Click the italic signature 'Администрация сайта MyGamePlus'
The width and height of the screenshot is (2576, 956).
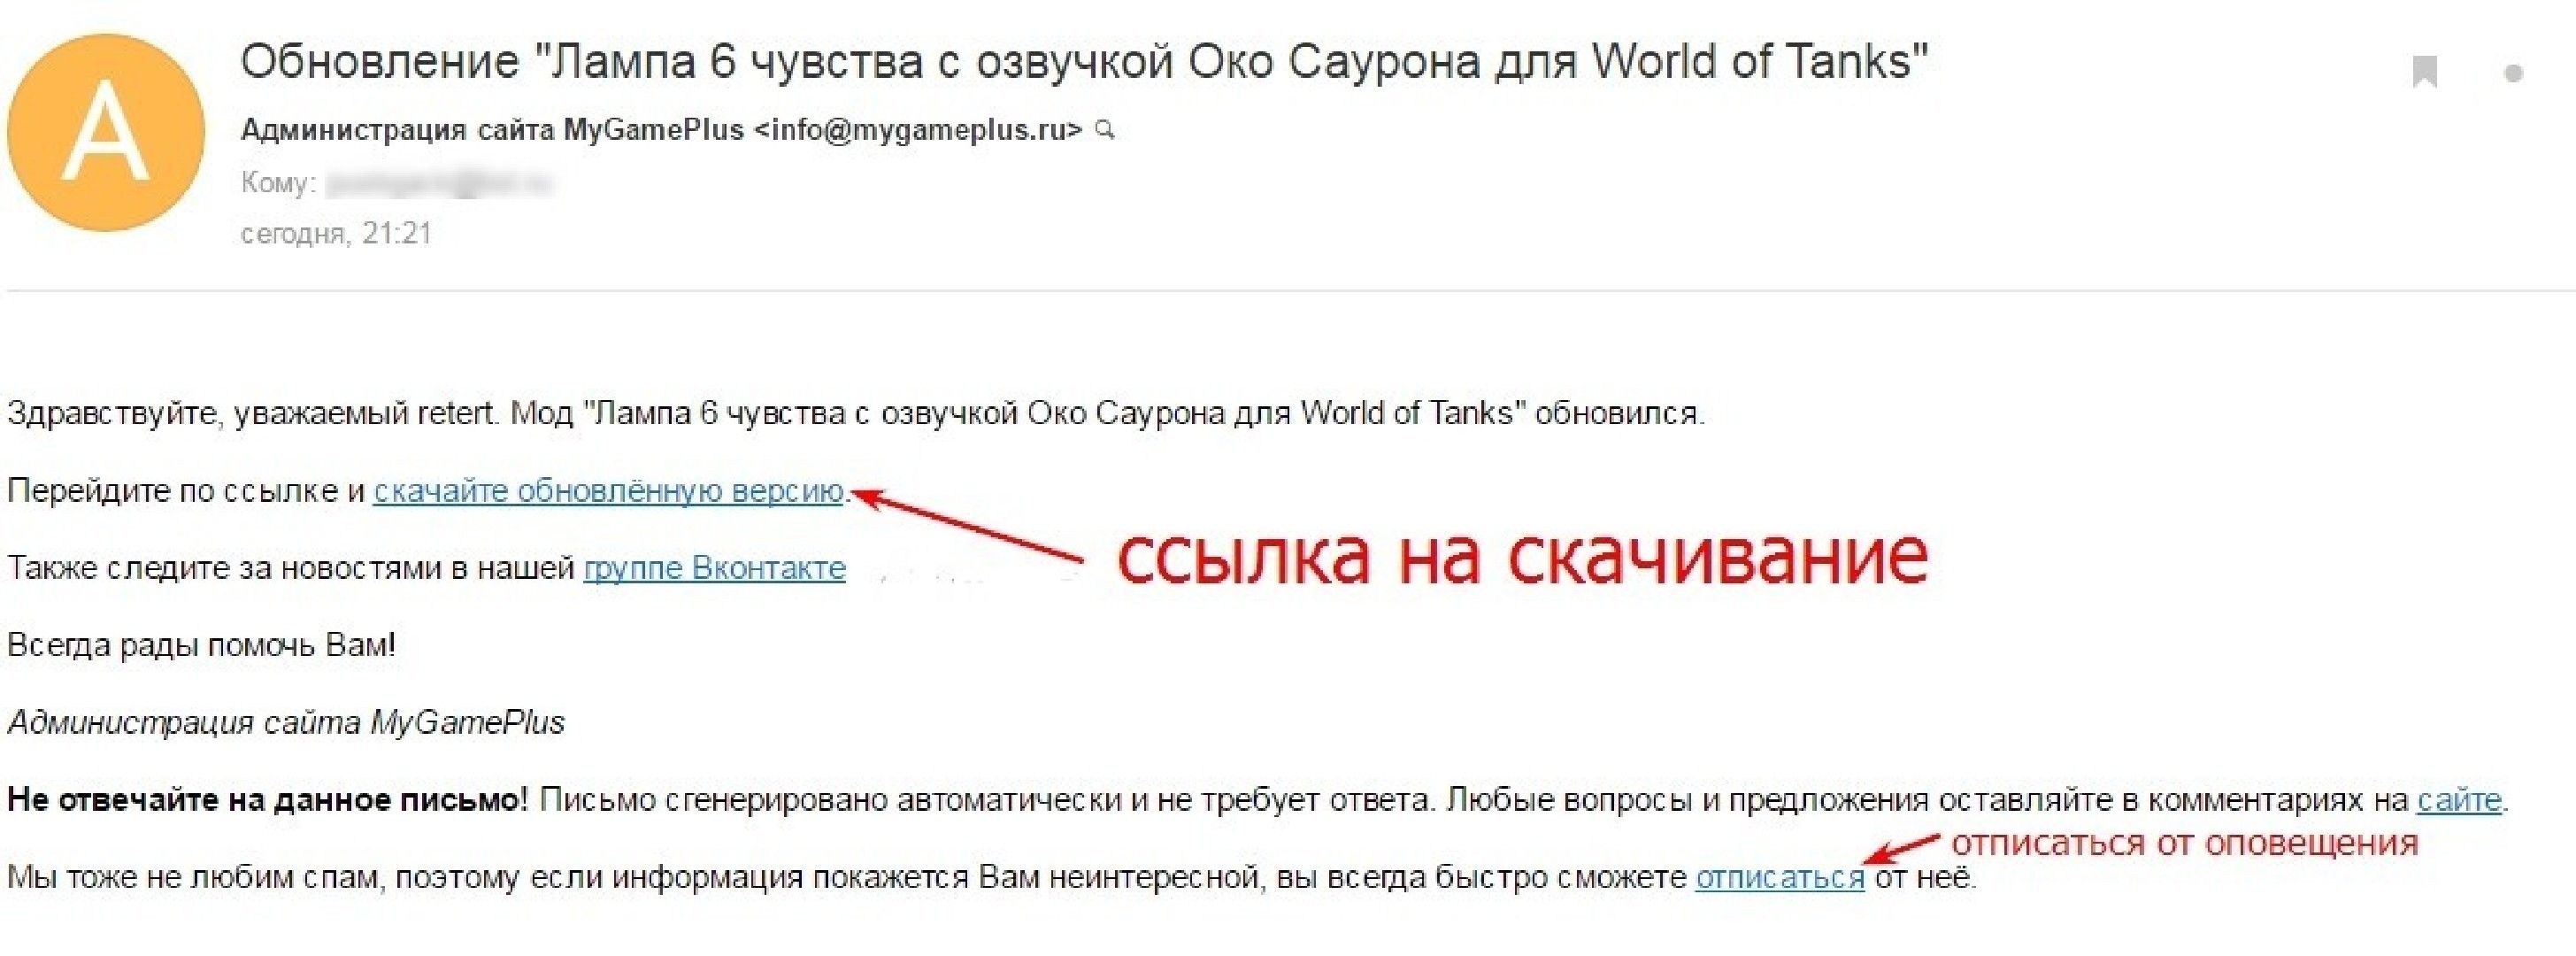(286, 722)
